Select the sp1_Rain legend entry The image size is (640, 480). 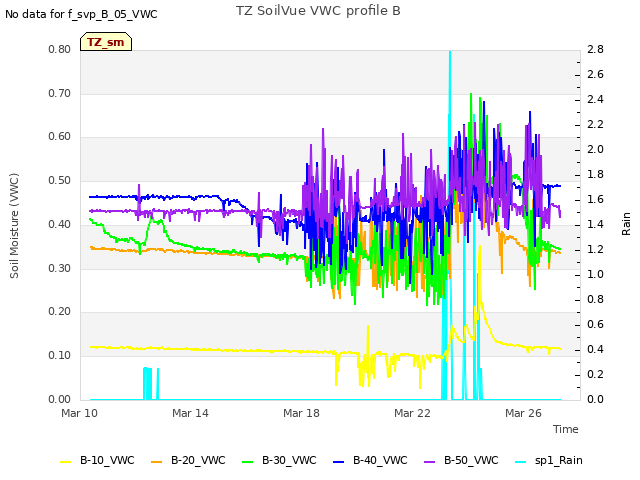tap(549, 460)
